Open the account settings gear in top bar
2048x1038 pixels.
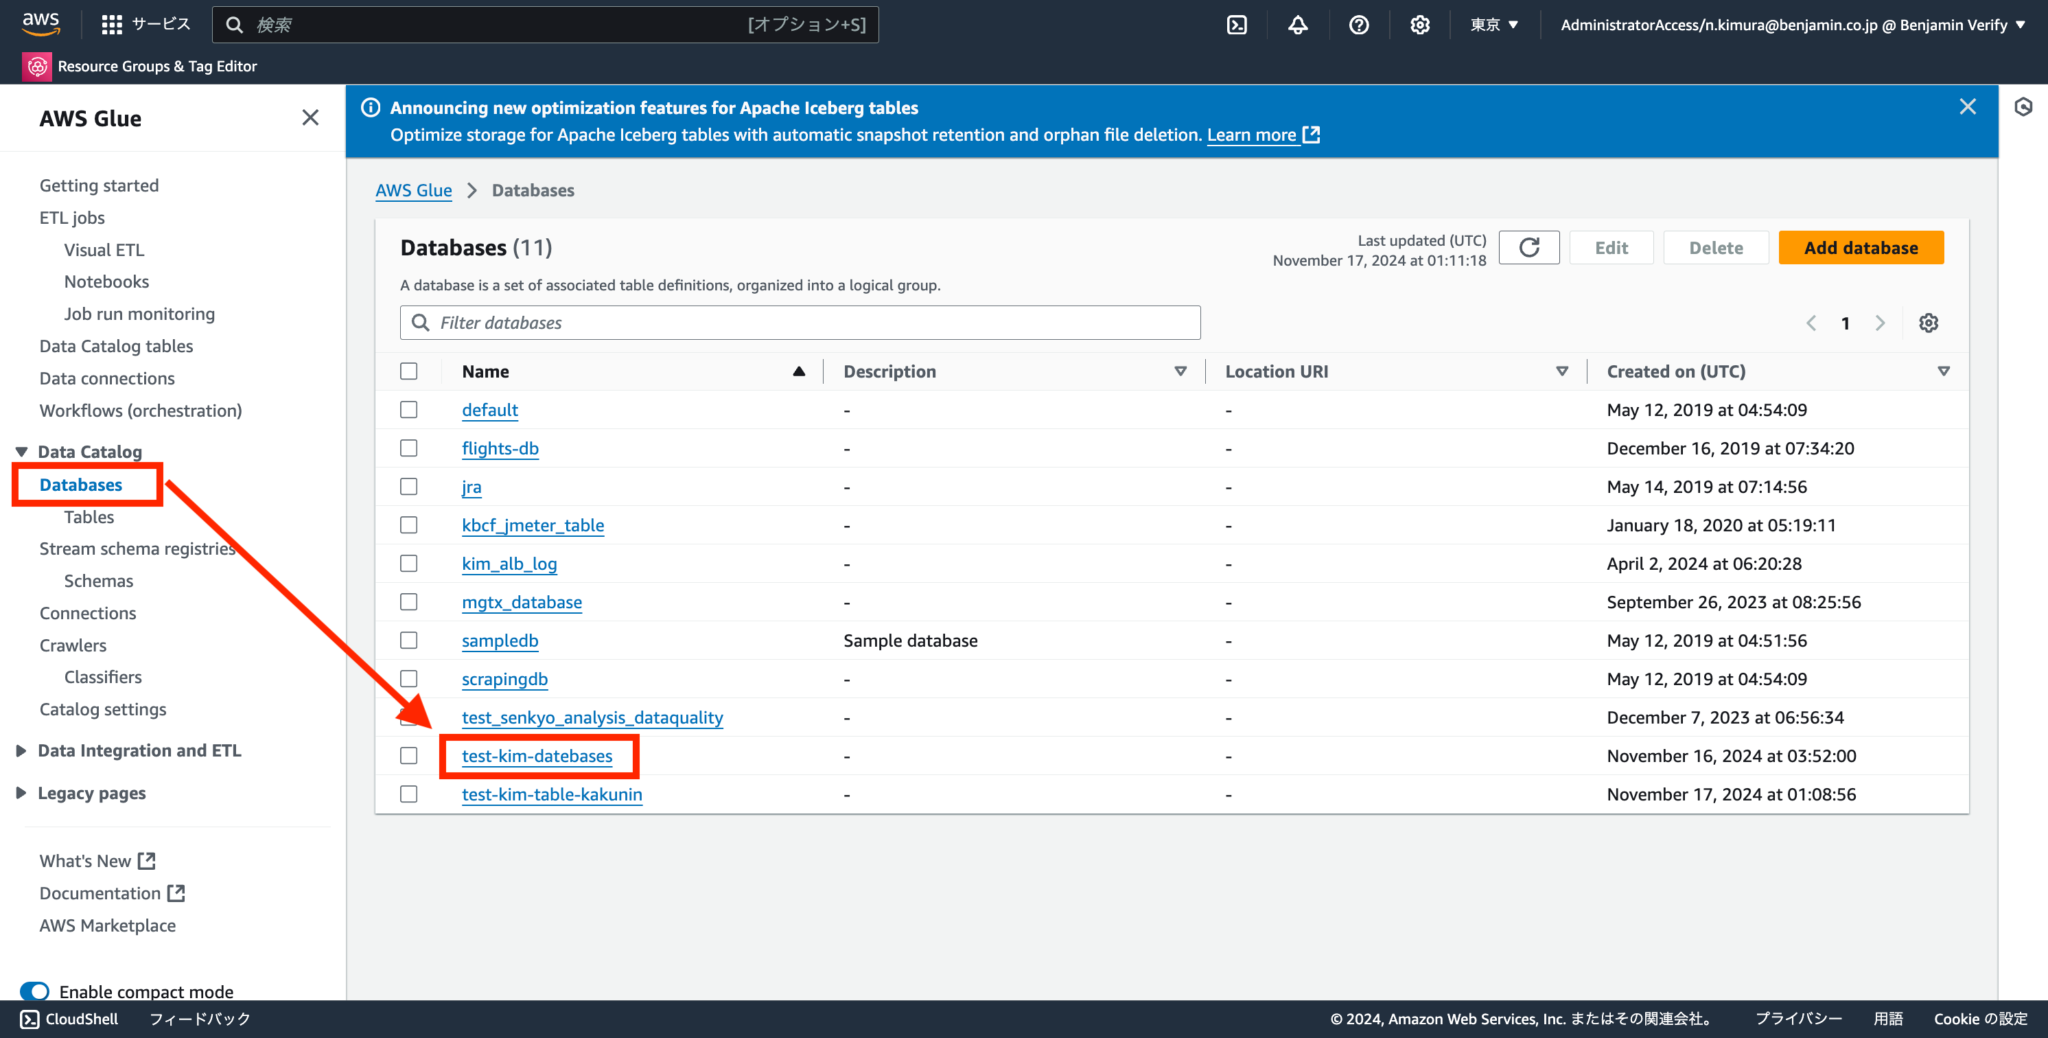1420,24
